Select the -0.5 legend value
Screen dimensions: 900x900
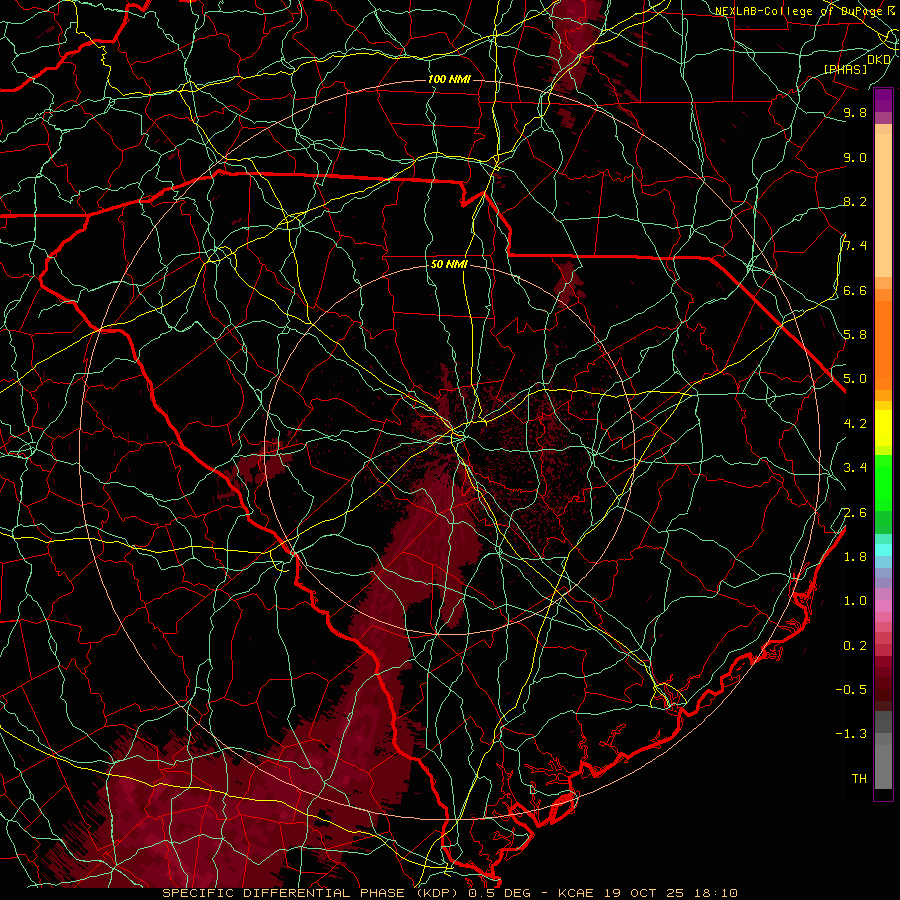(851, 690)
